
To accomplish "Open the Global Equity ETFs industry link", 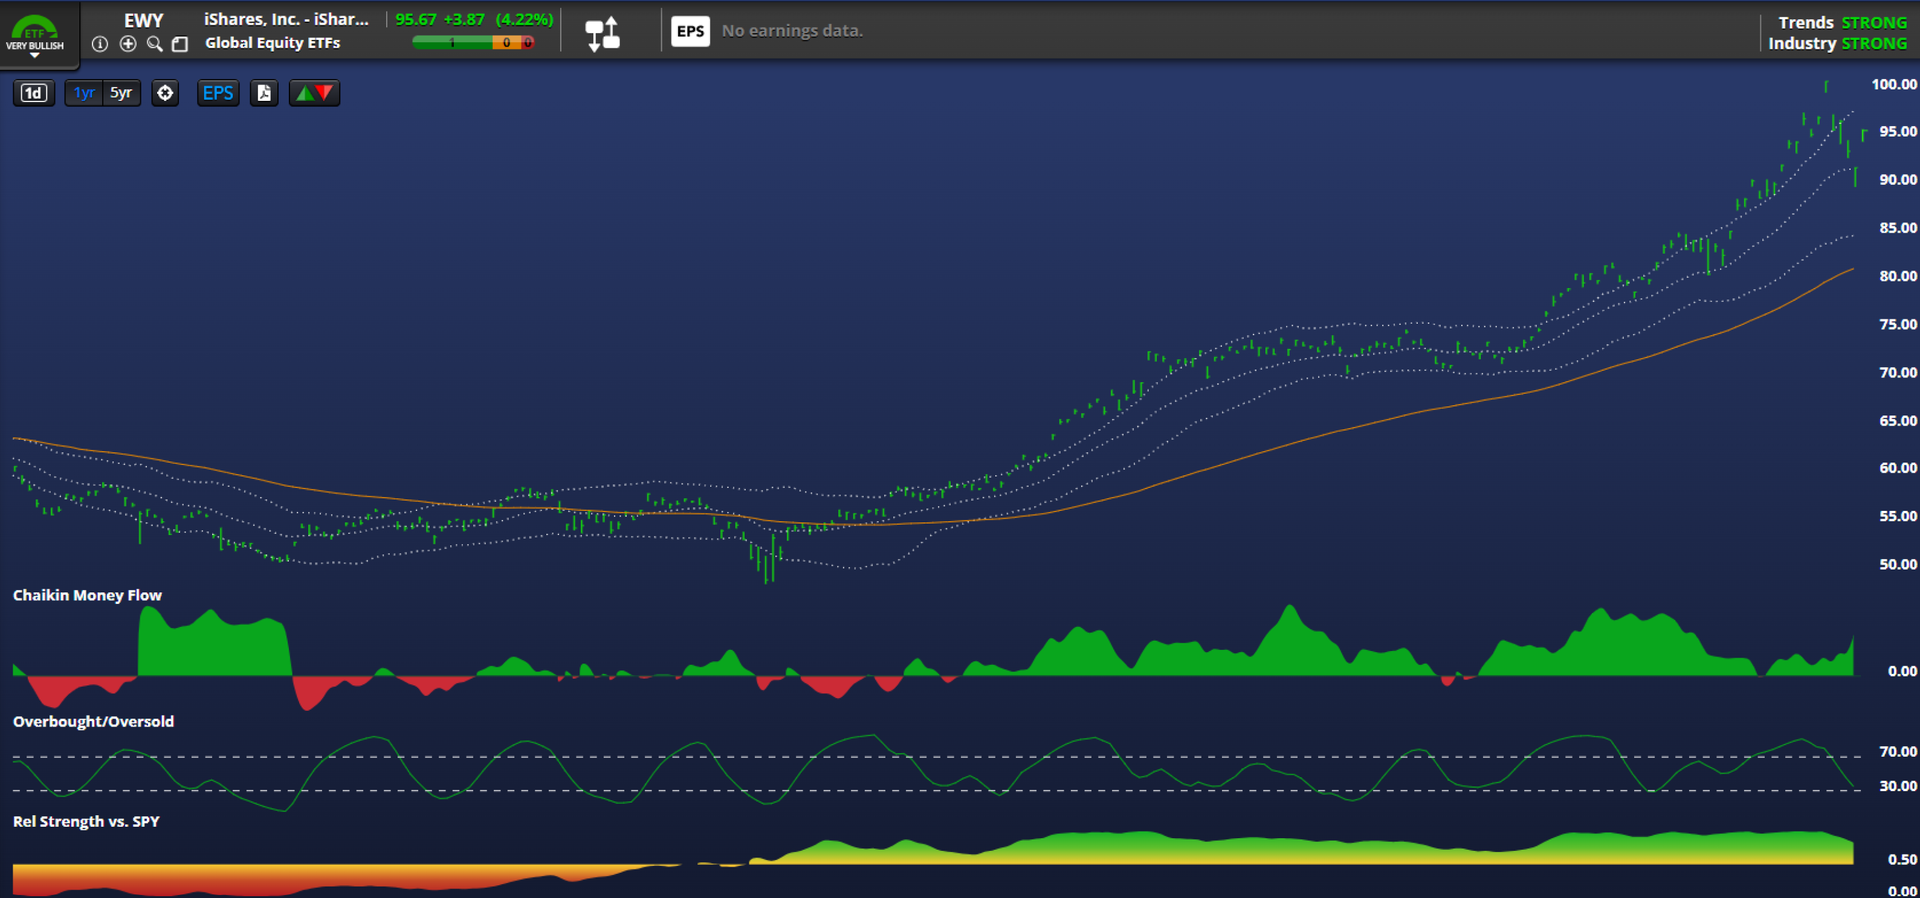I will pos(272,43).
